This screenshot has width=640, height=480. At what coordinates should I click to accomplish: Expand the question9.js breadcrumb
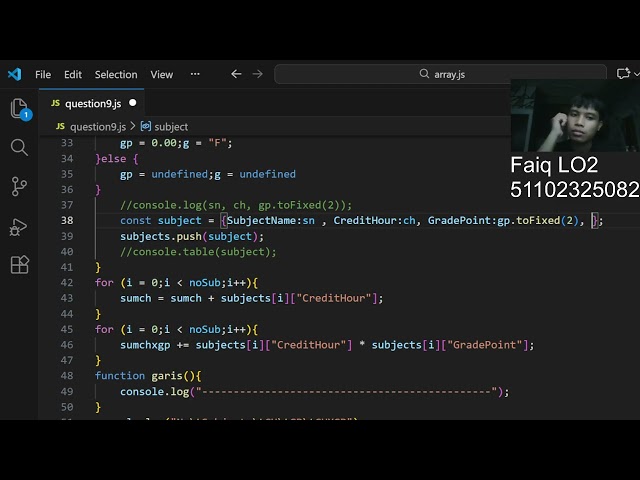tap(96, 127)
